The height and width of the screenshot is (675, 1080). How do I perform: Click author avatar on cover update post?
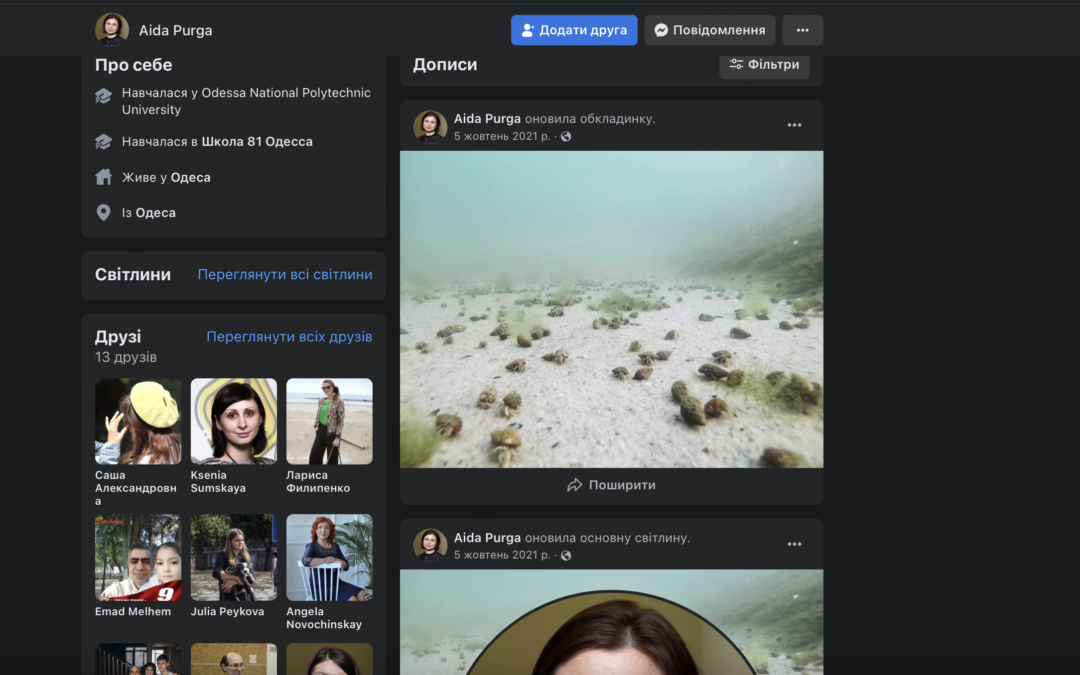(x=430, y=127)
